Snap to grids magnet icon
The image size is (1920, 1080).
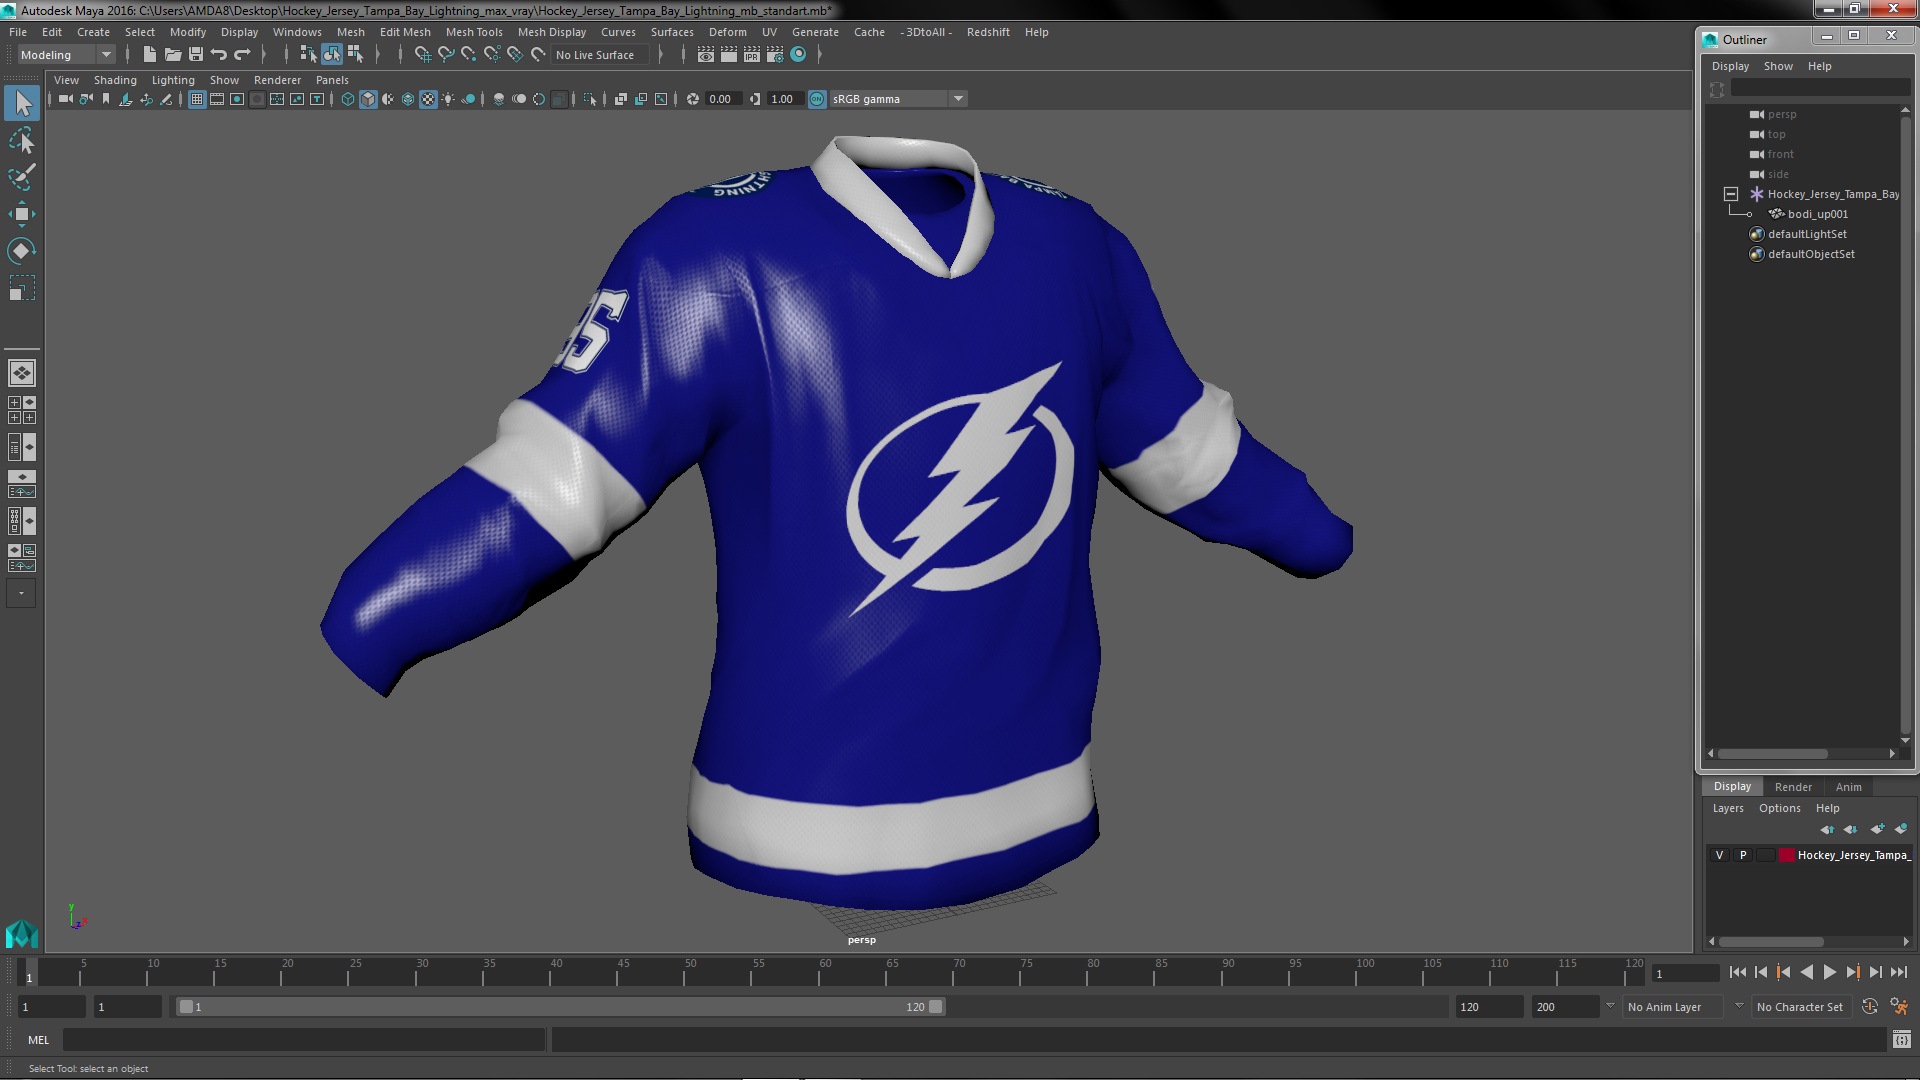423,55
